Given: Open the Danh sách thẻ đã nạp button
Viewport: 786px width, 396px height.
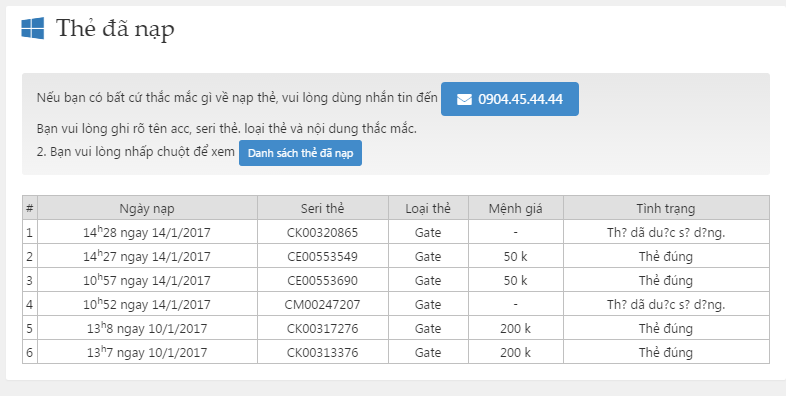Looking at the screenshot, I should tap(300, 153).
